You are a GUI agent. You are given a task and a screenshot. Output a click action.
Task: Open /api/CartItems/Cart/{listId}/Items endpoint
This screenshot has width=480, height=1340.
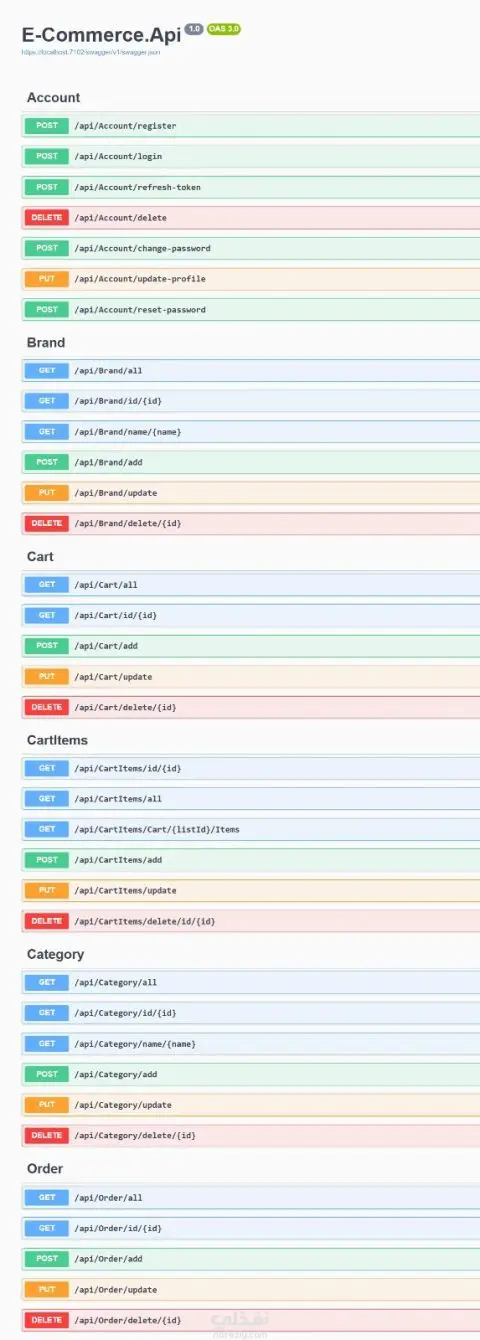(251, 829)
